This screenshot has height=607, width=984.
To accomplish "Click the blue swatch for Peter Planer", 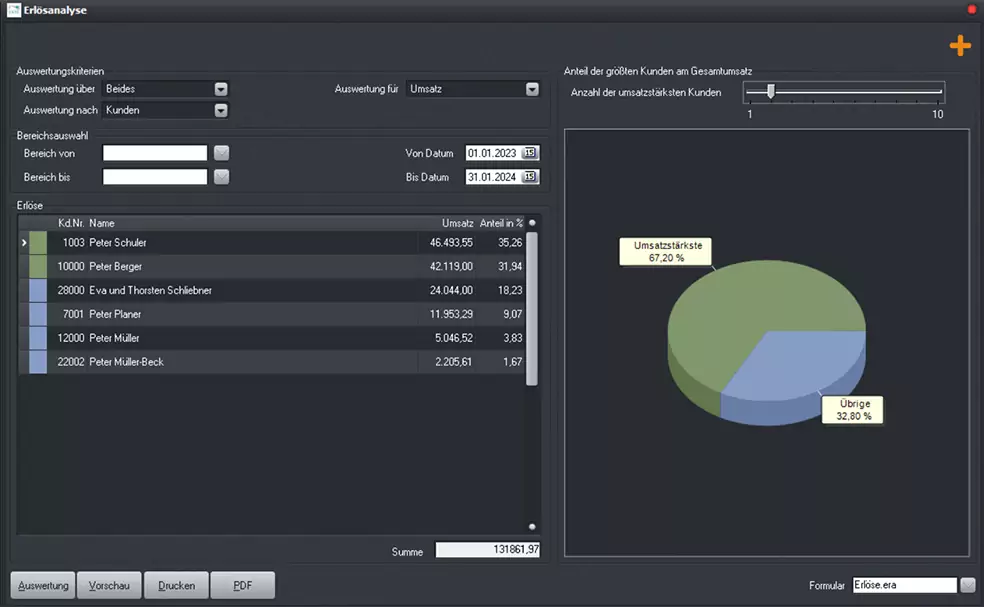I will (38, 314).
